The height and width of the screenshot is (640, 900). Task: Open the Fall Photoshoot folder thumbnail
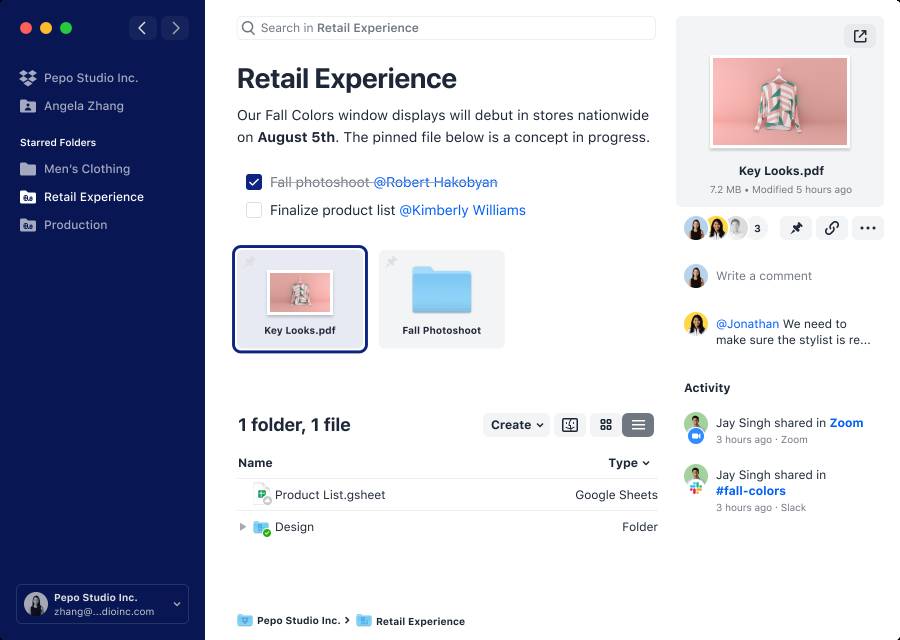coord(441,292)
